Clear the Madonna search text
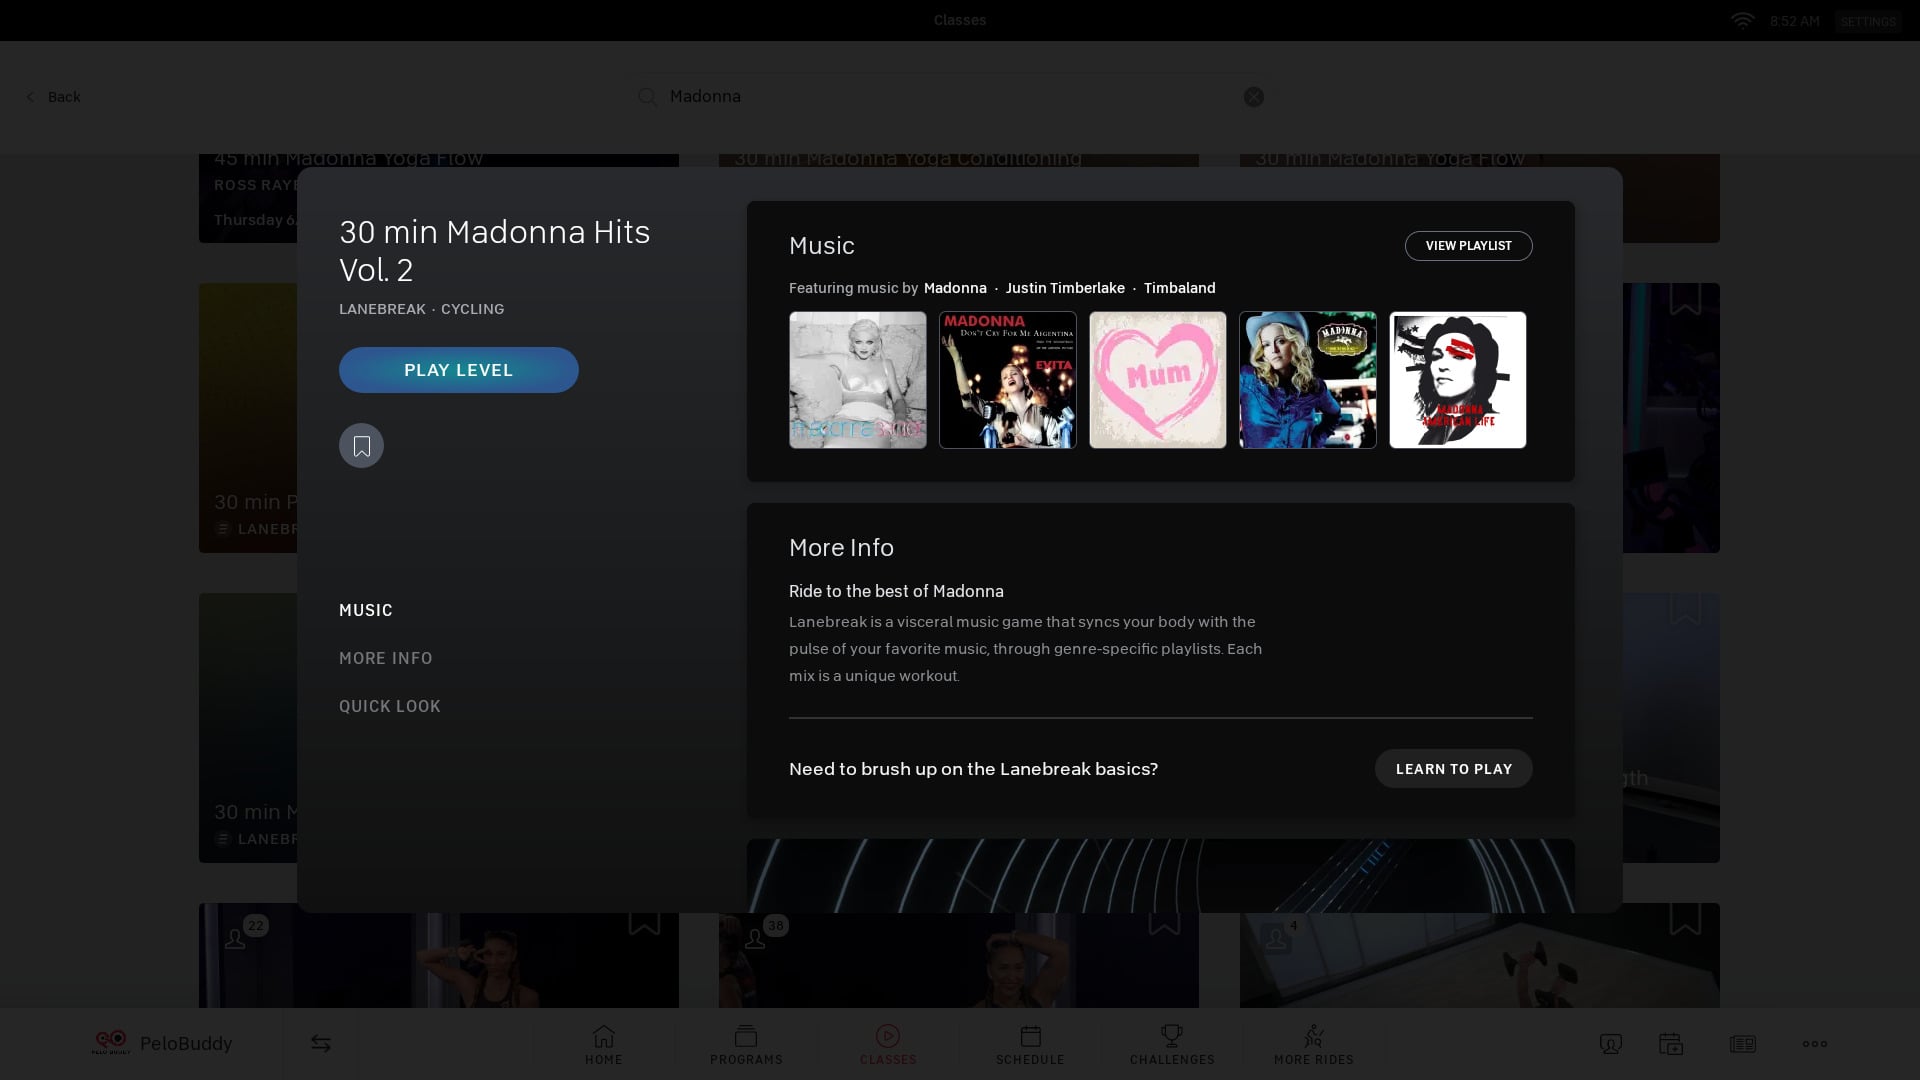 coord(1254,97)
